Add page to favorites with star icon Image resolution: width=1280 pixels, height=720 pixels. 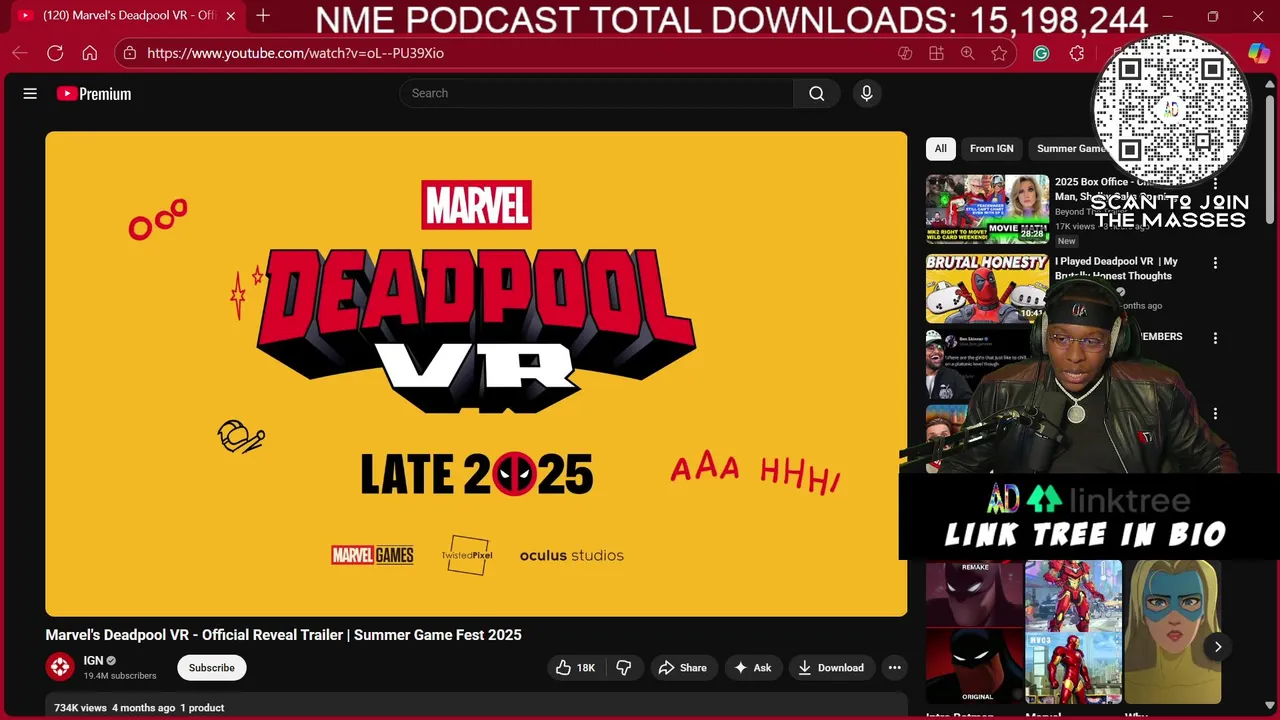tap(999, 54)
